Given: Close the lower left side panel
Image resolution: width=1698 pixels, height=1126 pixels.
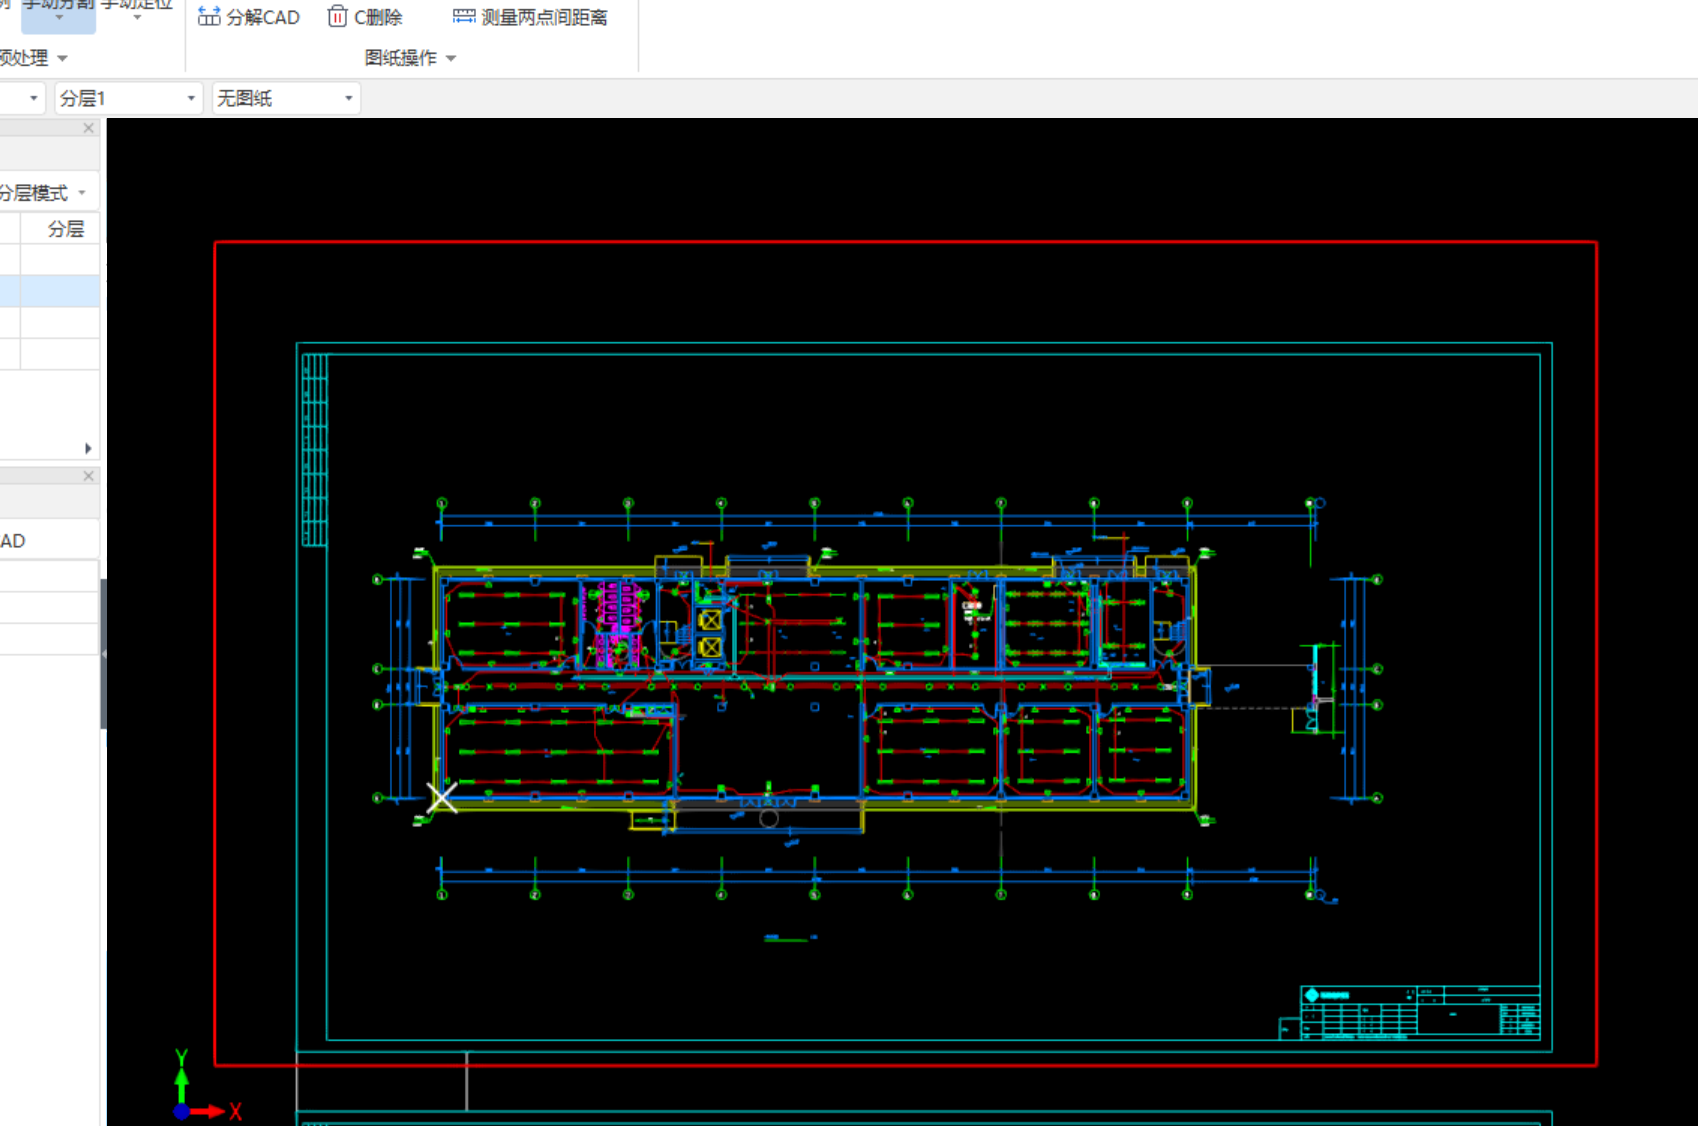Looking at the screenshot, I should pos(88,476).
